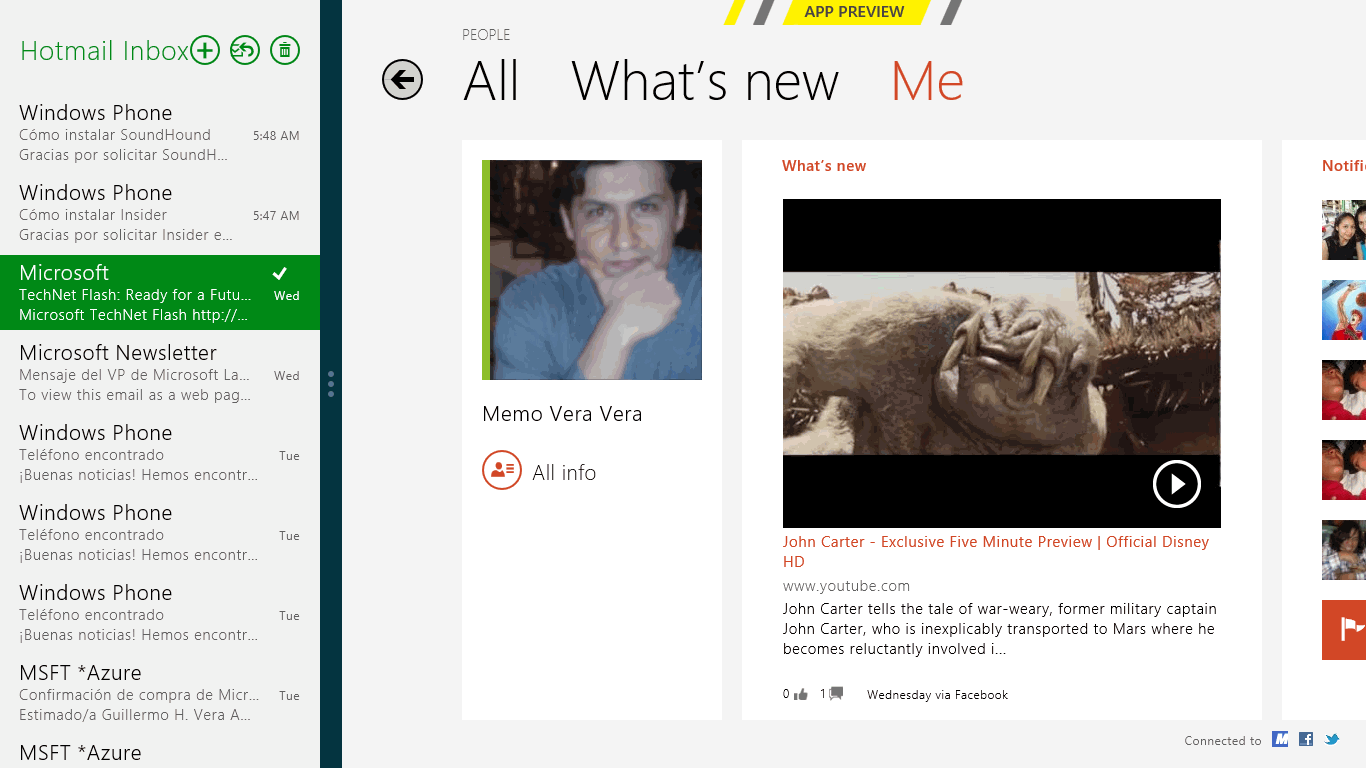The width and height of the screenshot is (1366, 768).
Task: Click the comments icon under the post
Action: pyautogui.click(x=836, y=694)
